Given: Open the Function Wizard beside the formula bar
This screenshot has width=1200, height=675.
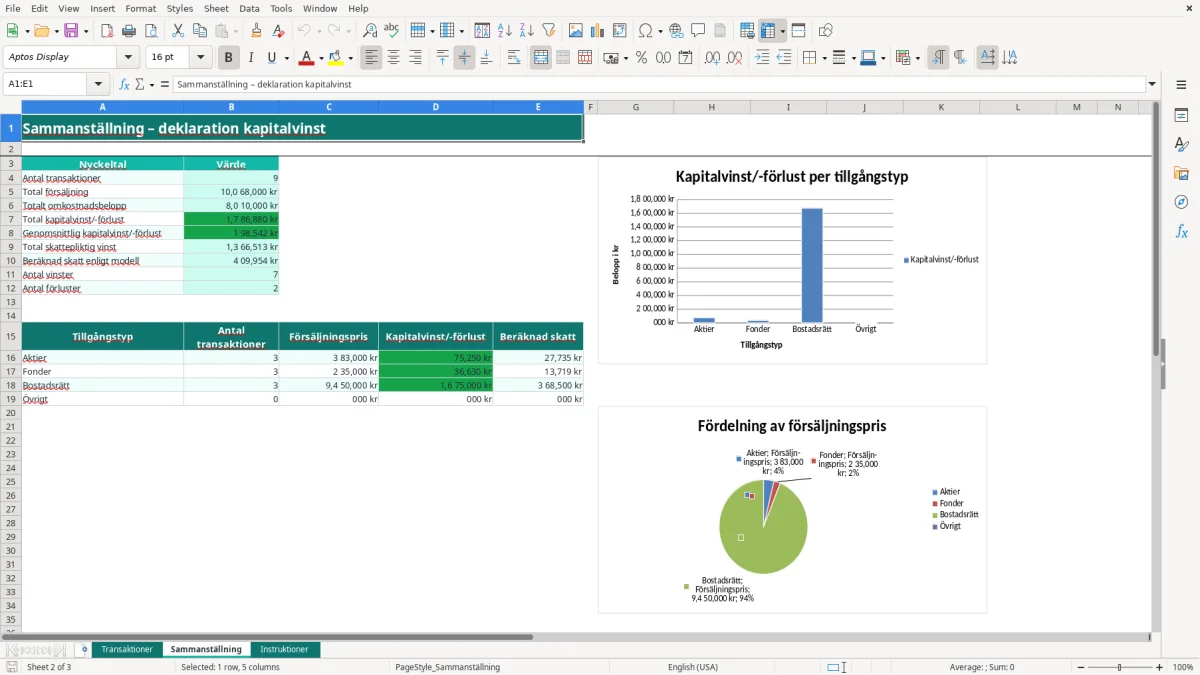Looking at the screenshot, I should pyautogui.click(x=125, y=84).
